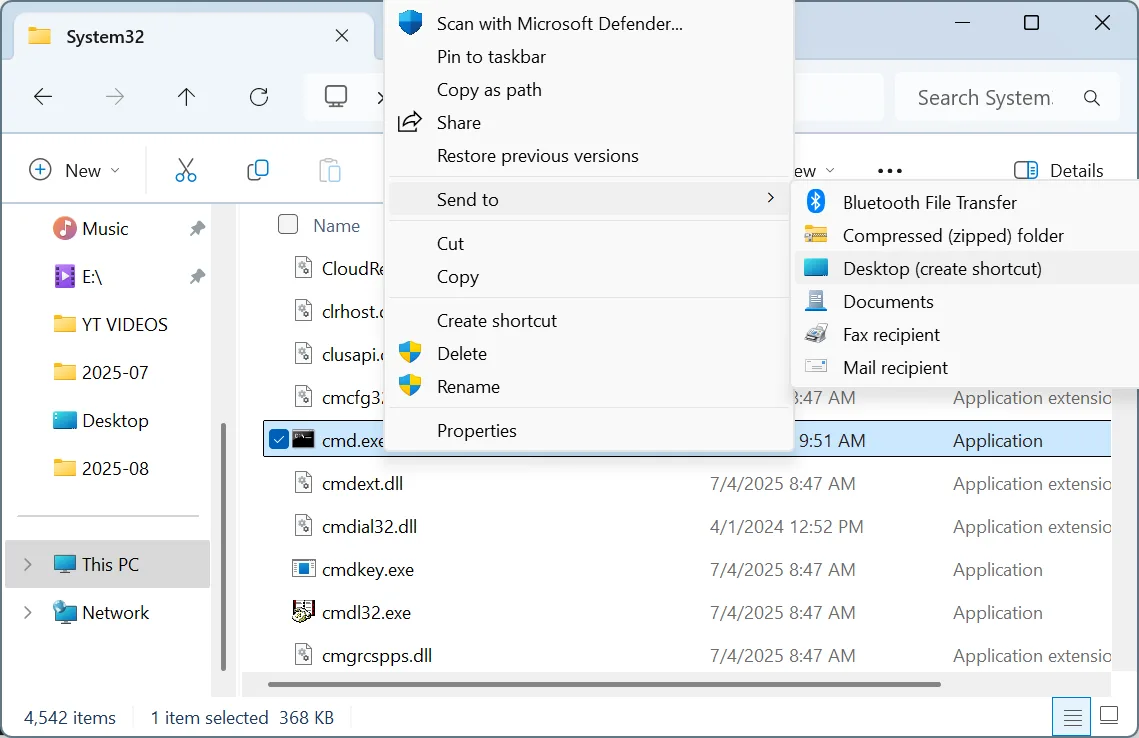The width and height of the screenshot is (1139, 738).
Task: Toggle the Details pane
Action: (x=1059, y=171)
